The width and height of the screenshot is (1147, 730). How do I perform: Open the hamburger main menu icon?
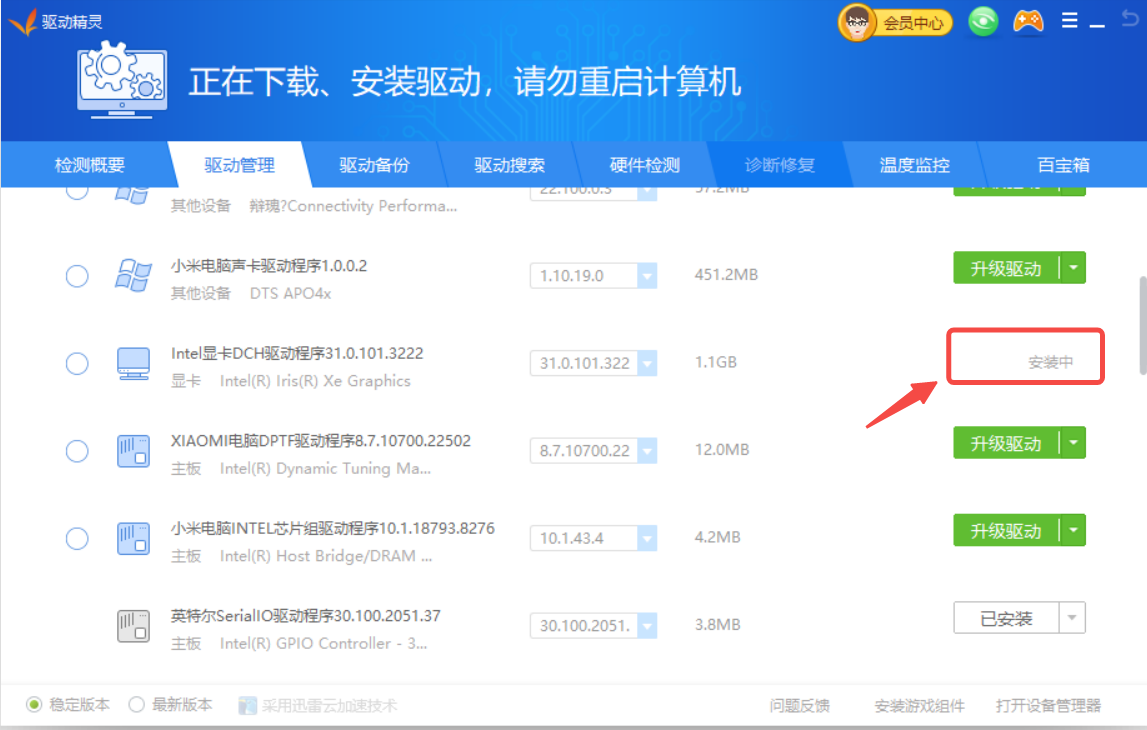point(1070,21)
